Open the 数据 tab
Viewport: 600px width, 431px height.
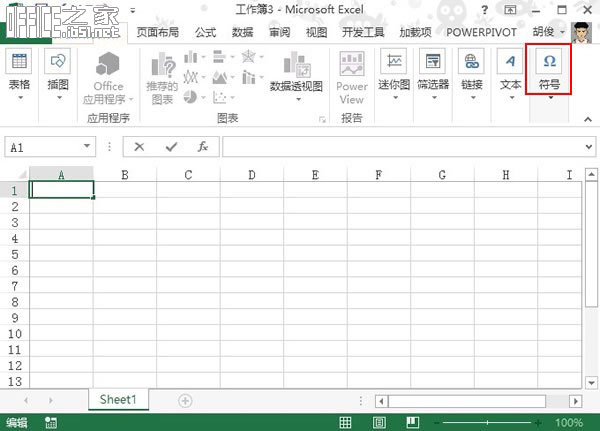(243, 32)
